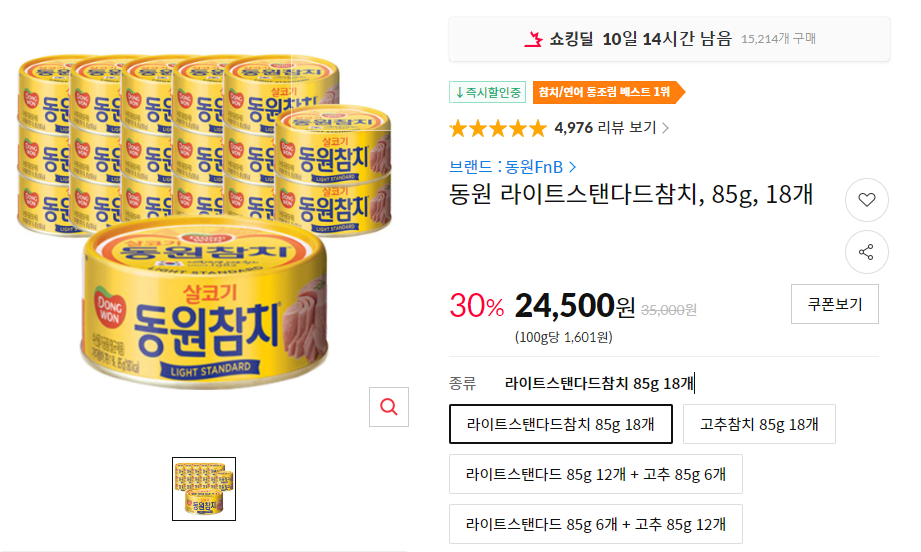Expand the 4,976 리뷰 보기 chevron
Image resolution: width=921 pixels, height=552 pixels.
[x=665, y=128]
